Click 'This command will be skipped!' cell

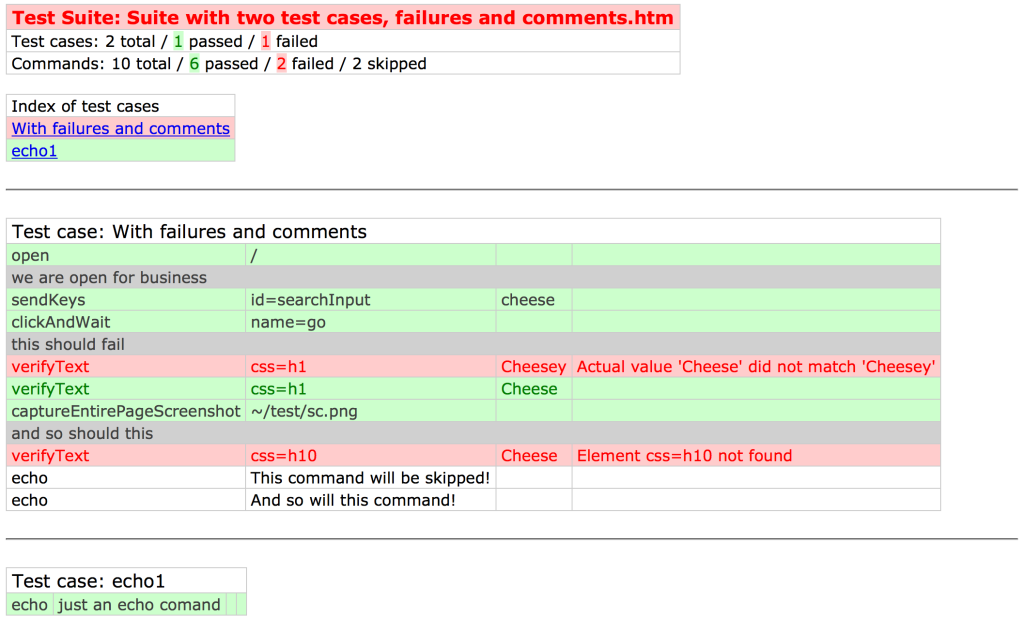coord(371,477)
